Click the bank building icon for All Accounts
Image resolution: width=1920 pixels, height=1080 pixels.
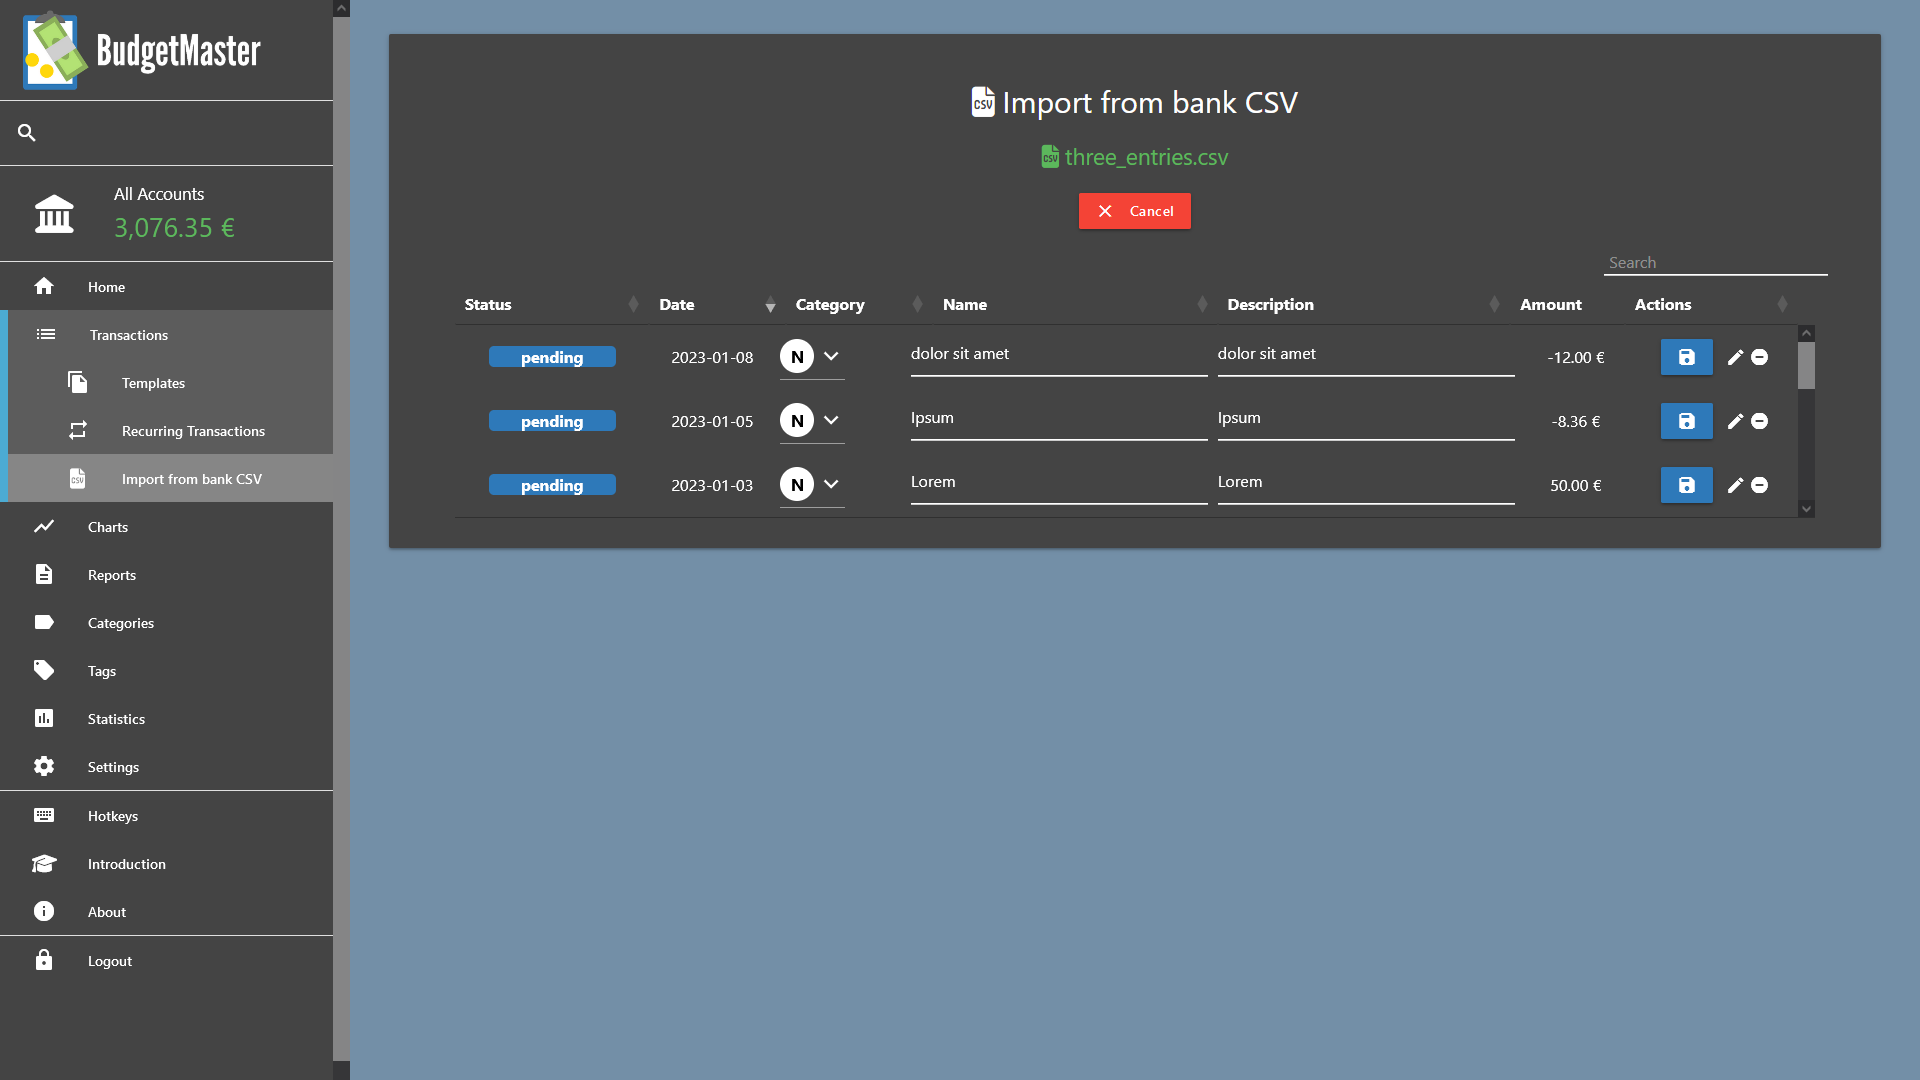pos(54,213)
